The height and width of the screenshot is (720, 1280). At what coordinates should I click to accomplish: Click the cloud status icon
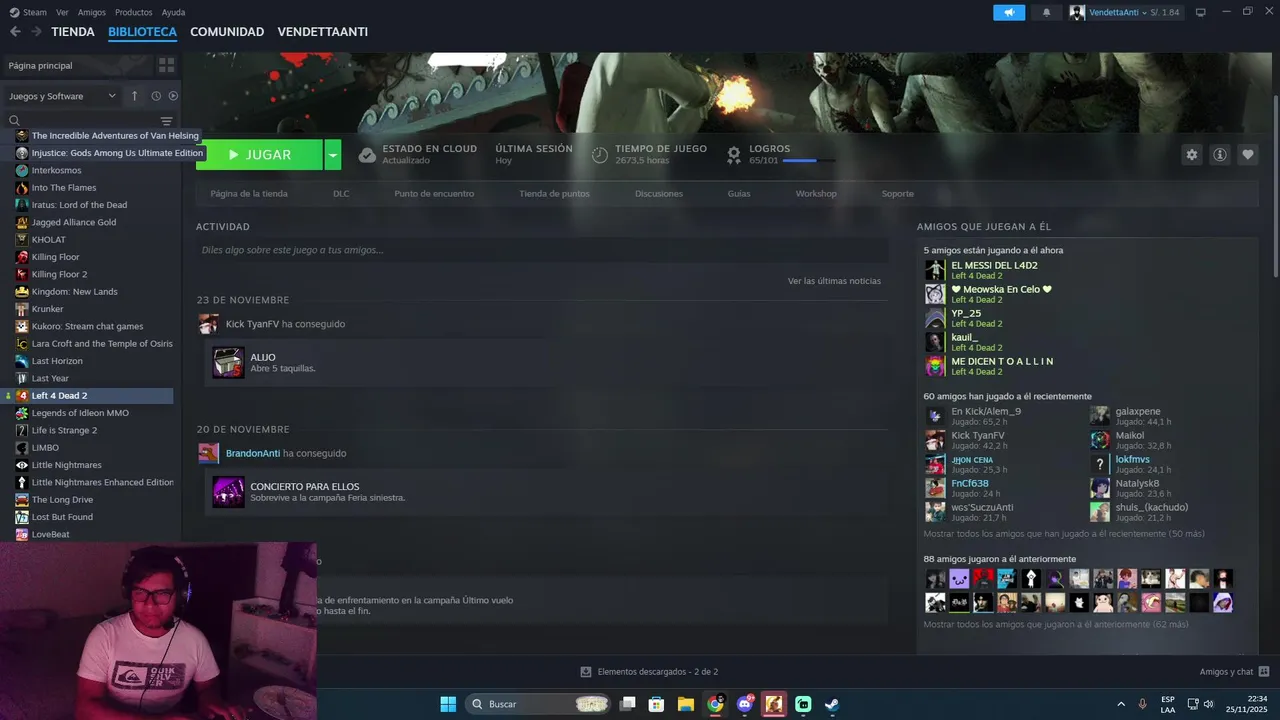pyautogui.click(x=367, y=155)
